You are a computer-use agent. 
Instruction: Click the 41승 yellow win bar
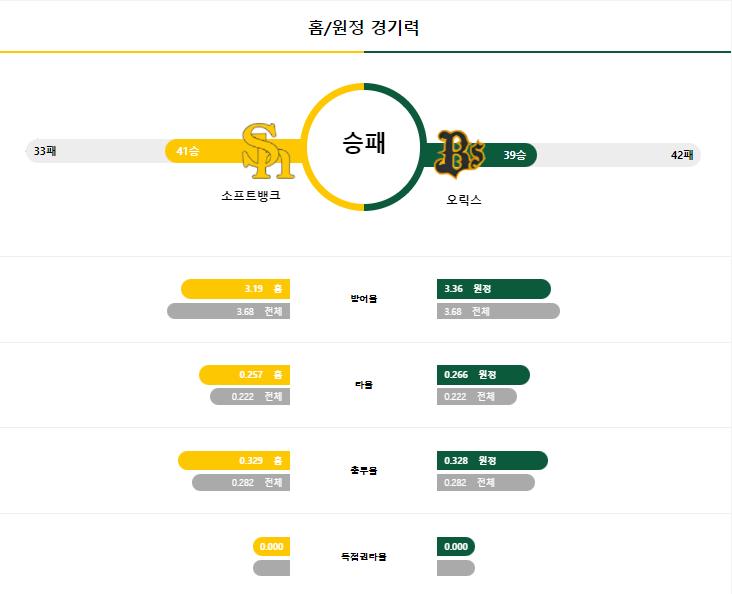[233, 151]
